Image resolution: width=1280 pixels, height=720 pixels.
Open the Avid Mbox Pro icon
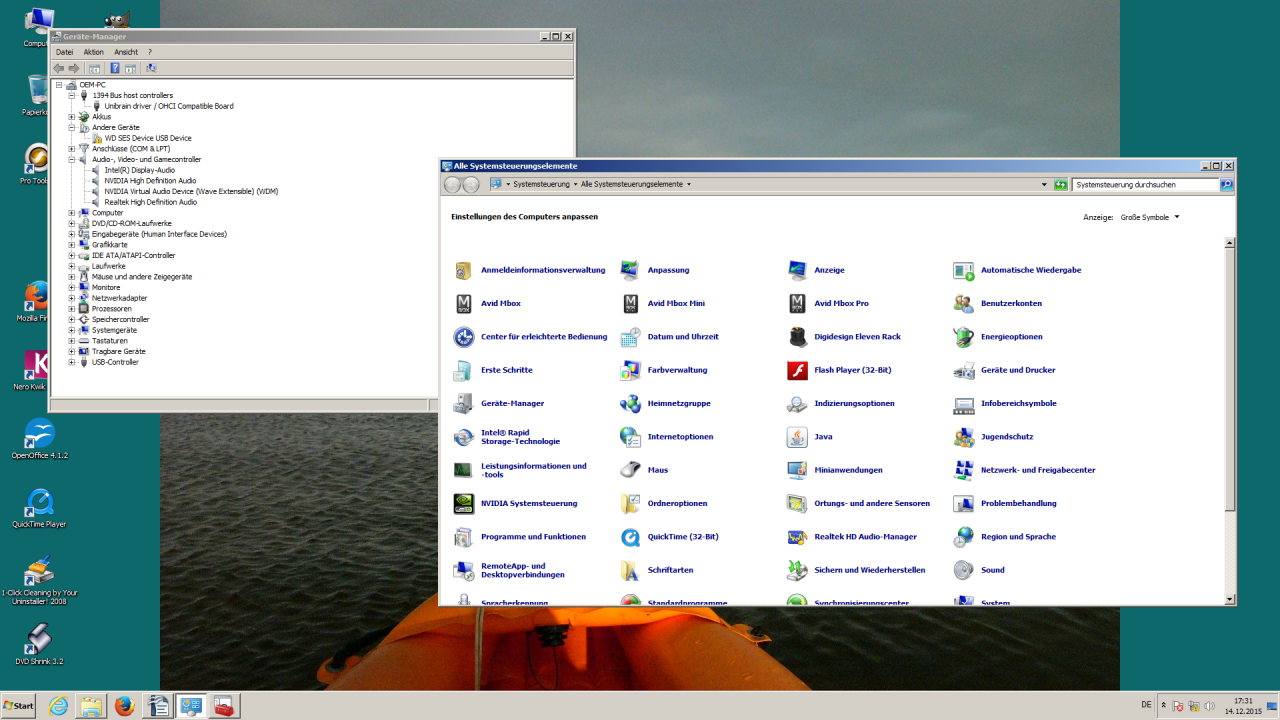pyautogui.click(x=797, y=303)
